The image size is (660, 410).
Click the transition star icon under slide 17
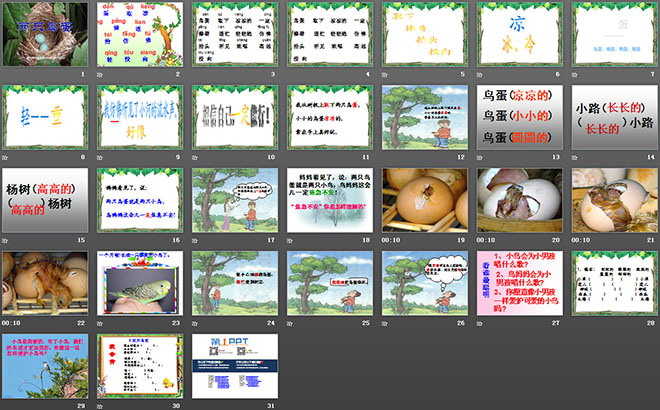(196, 240)
